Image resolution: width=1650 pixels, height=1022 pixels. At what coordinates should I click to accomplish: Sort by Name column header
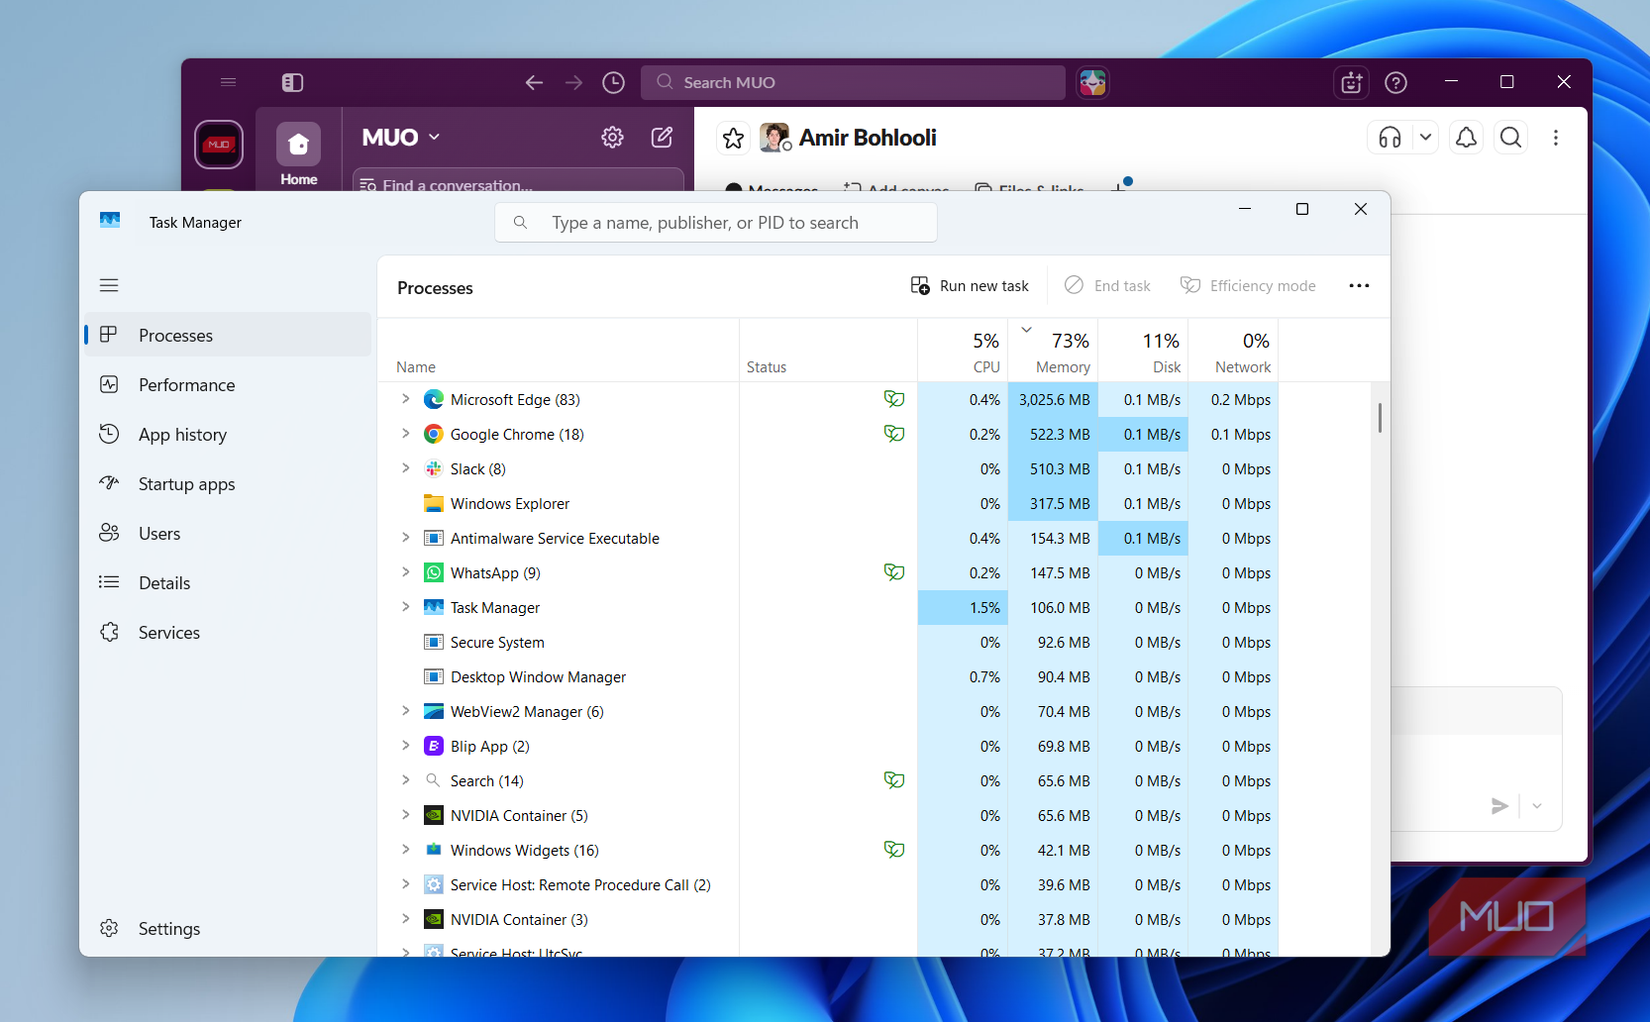[558, 351]
